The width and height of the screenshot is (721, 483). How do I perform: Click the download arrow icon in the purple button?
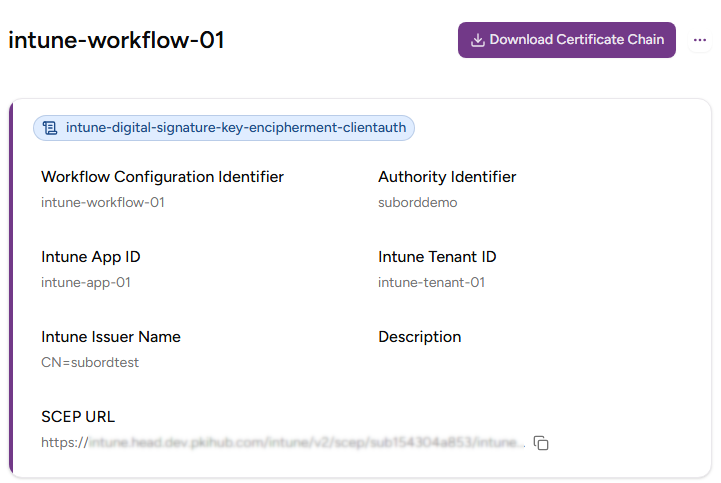[x=478, y=40]
